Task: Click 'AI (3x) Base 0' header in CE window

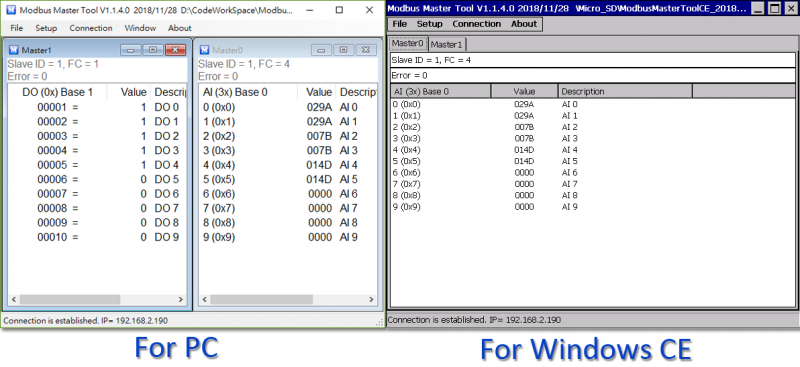Action: pos(441,91)
